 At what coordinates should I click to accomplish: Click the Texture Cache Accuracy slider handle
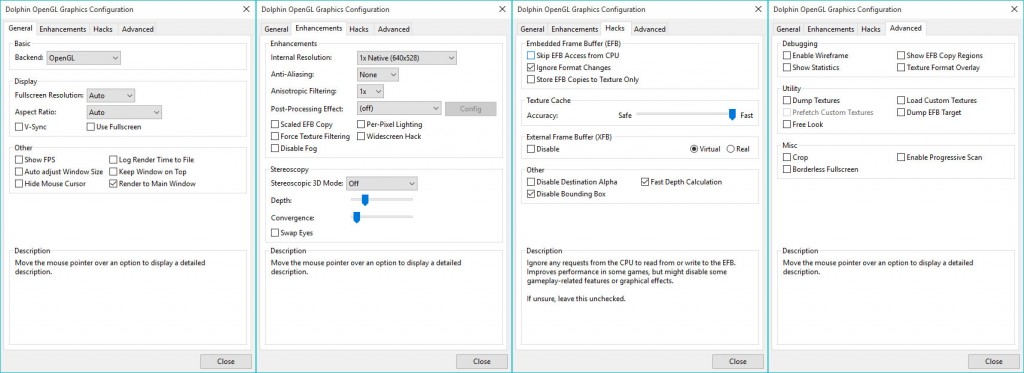732,115
